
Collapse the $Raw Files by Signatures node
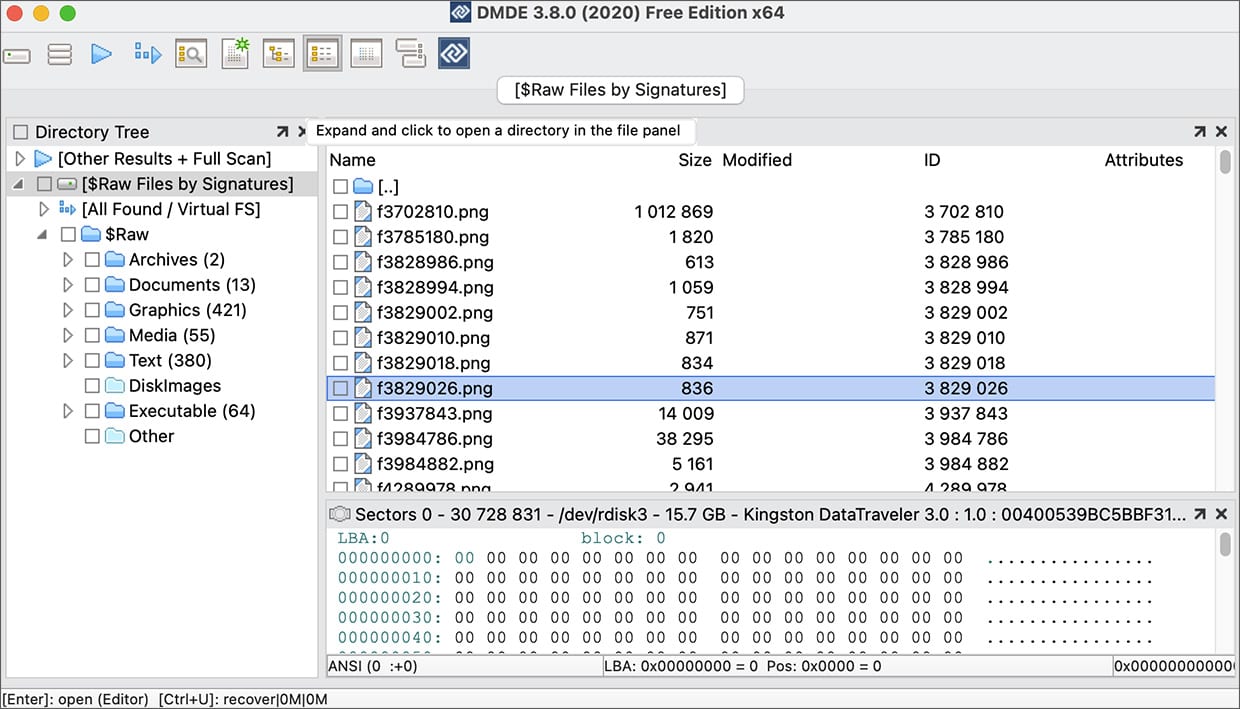point(19,185)
